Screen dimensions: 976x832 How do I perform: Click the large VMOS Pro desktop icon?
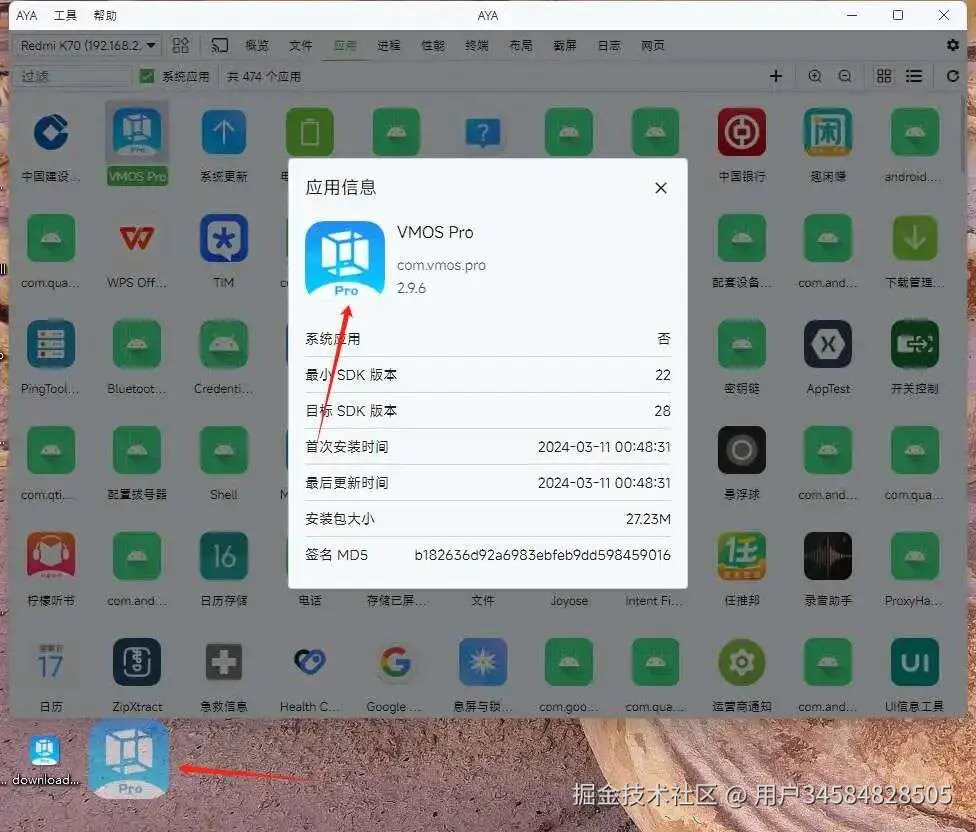tap(129, 760)
